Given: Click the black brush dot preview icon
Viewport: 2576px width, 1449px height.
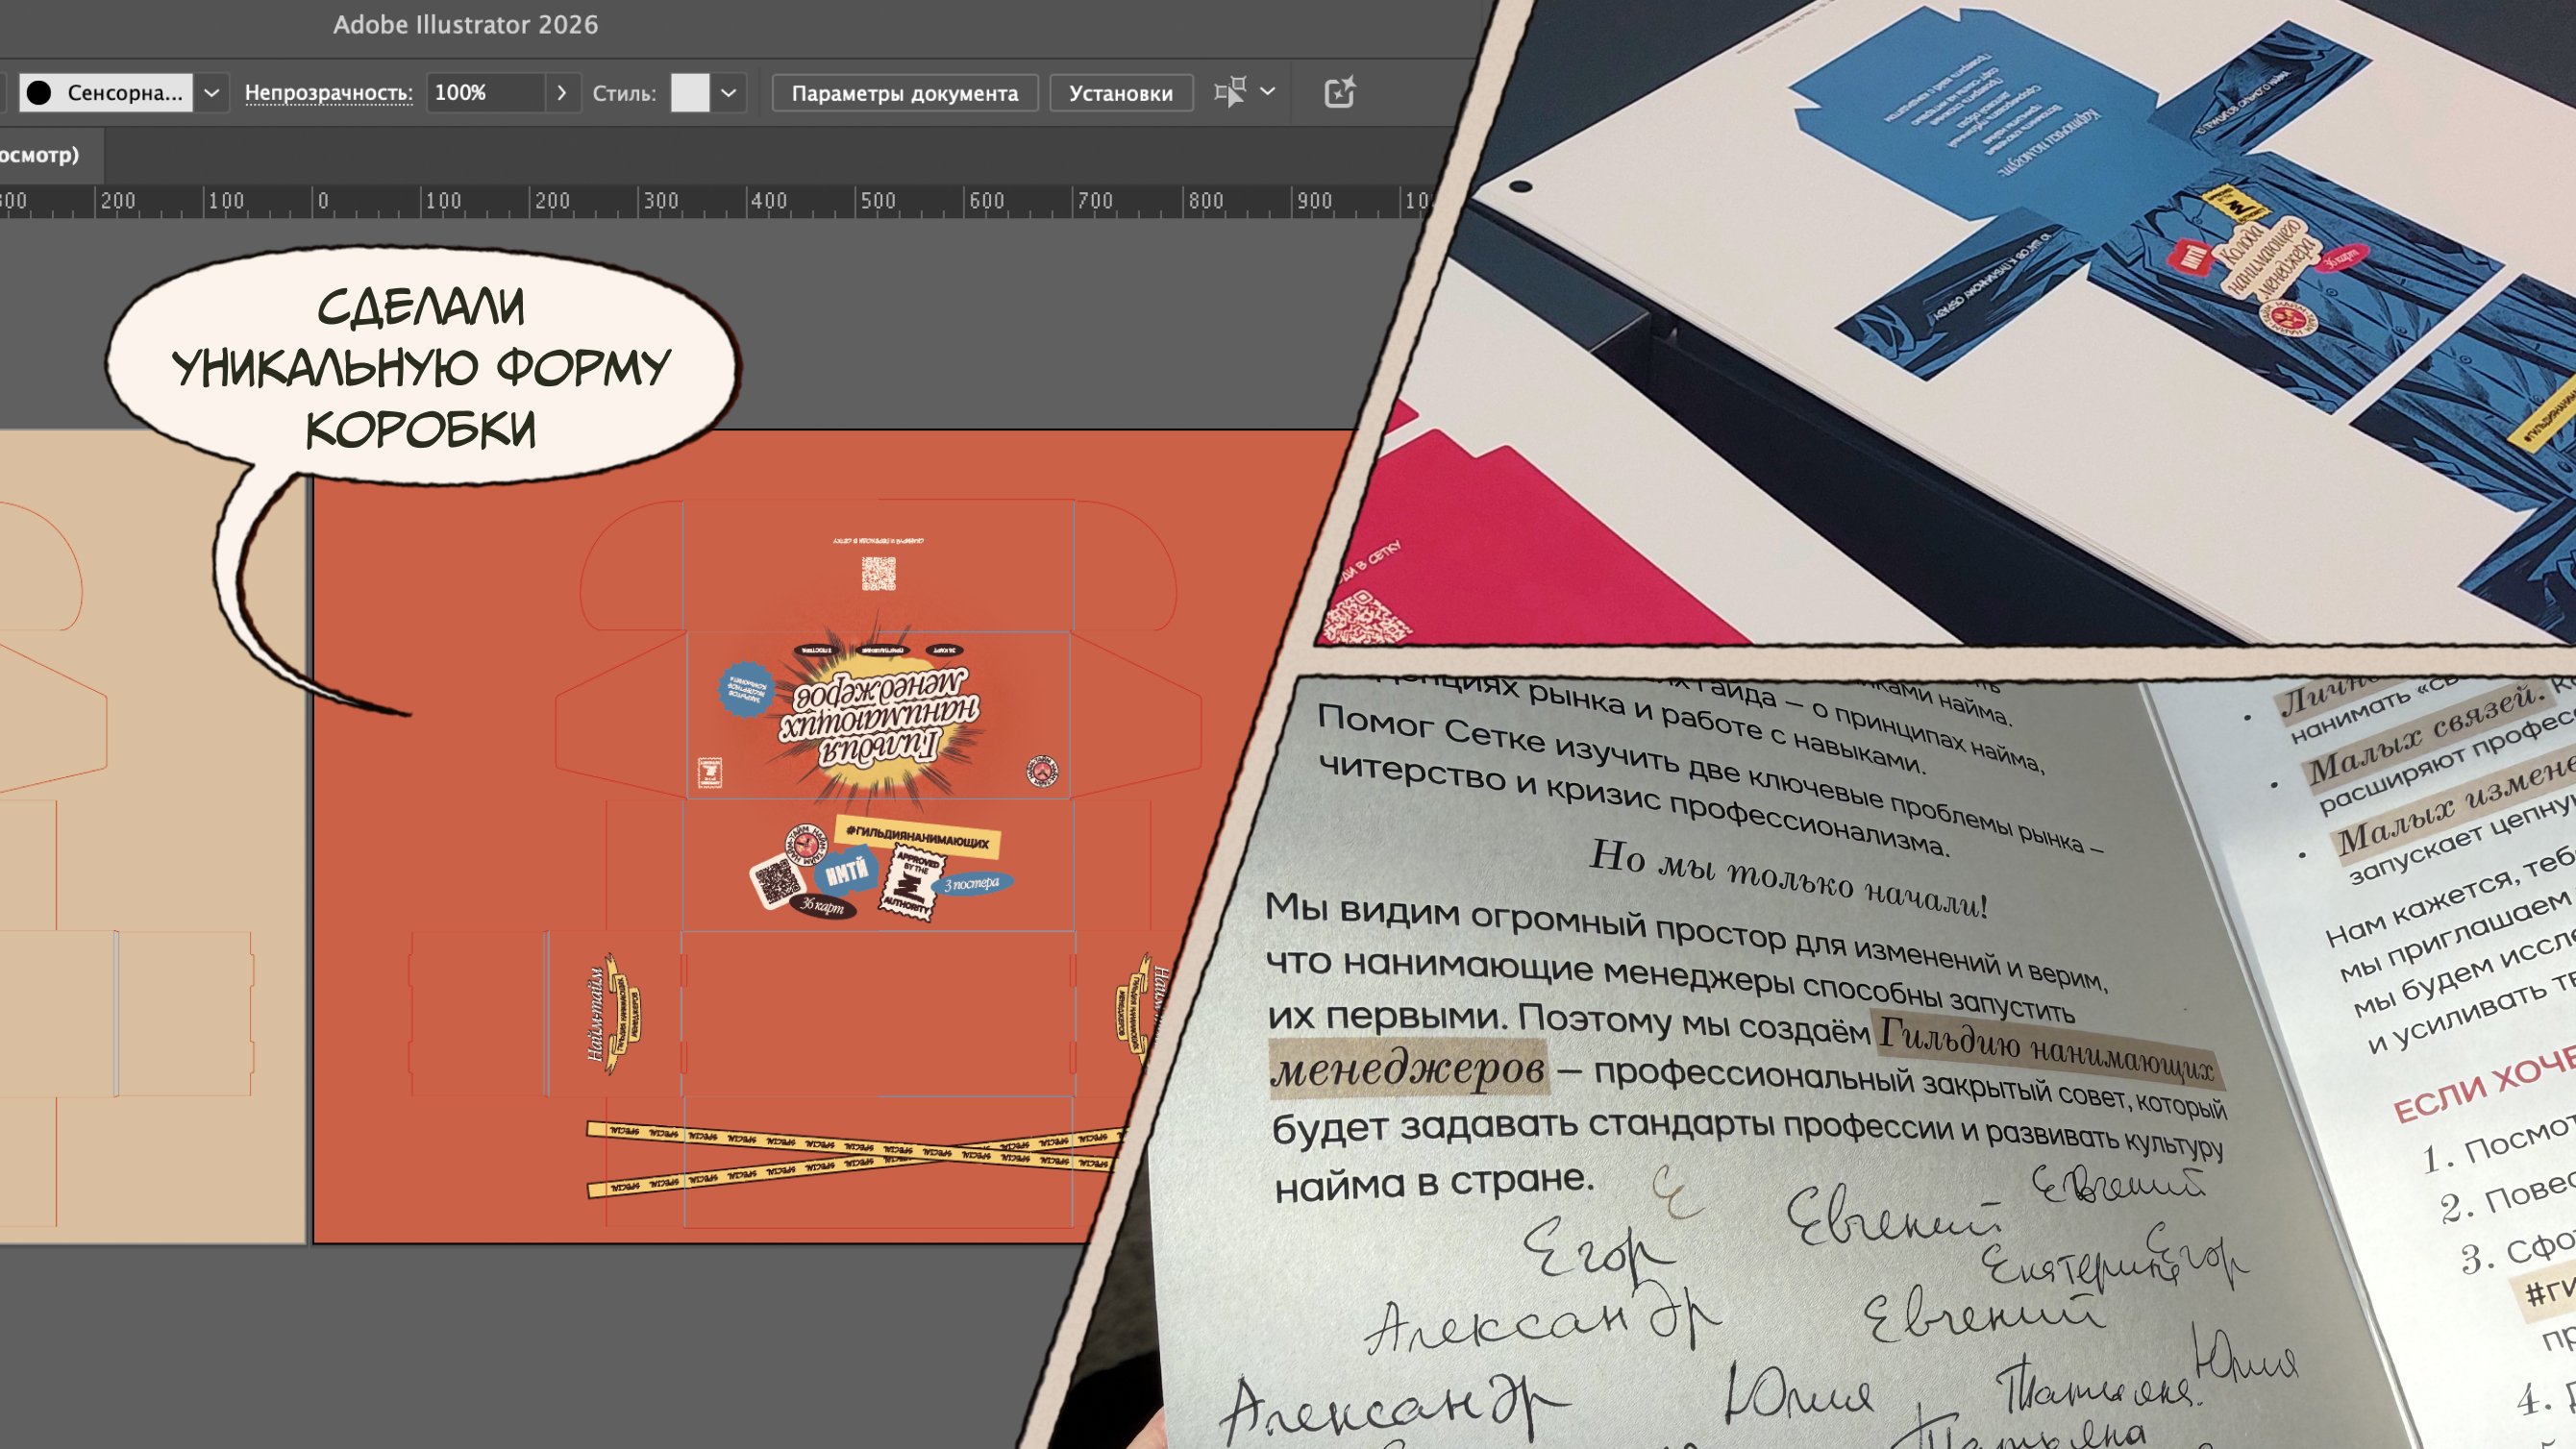Looking at the screenshot, I should (40, 92).
